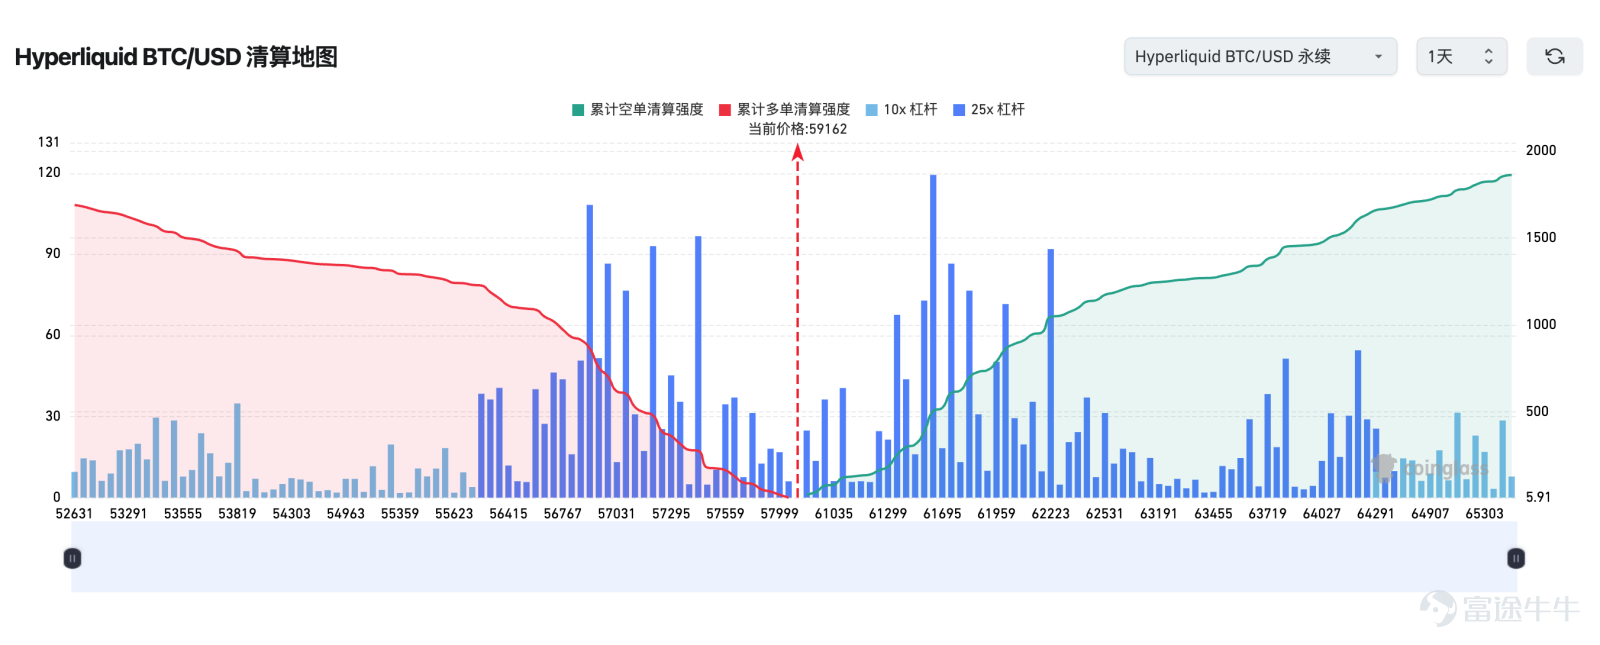Click the tall blue bar near 56767
Viewport: 1600px width, 645px height.
[590, 351]
